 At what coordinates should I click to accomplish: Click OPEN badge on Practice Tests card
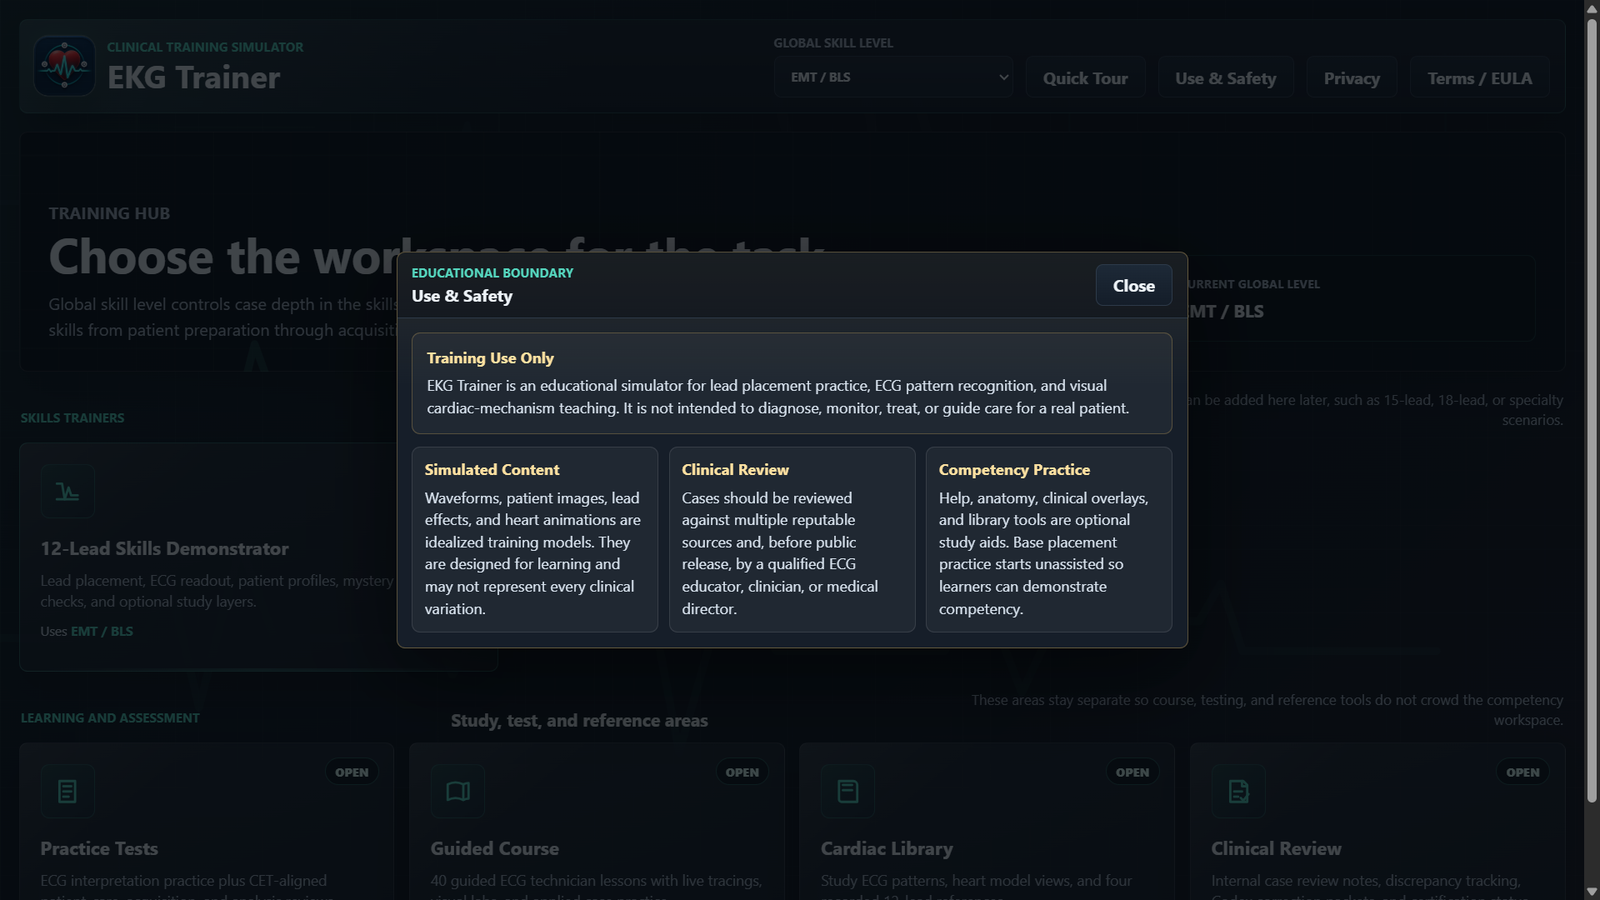tap(352, 772)
